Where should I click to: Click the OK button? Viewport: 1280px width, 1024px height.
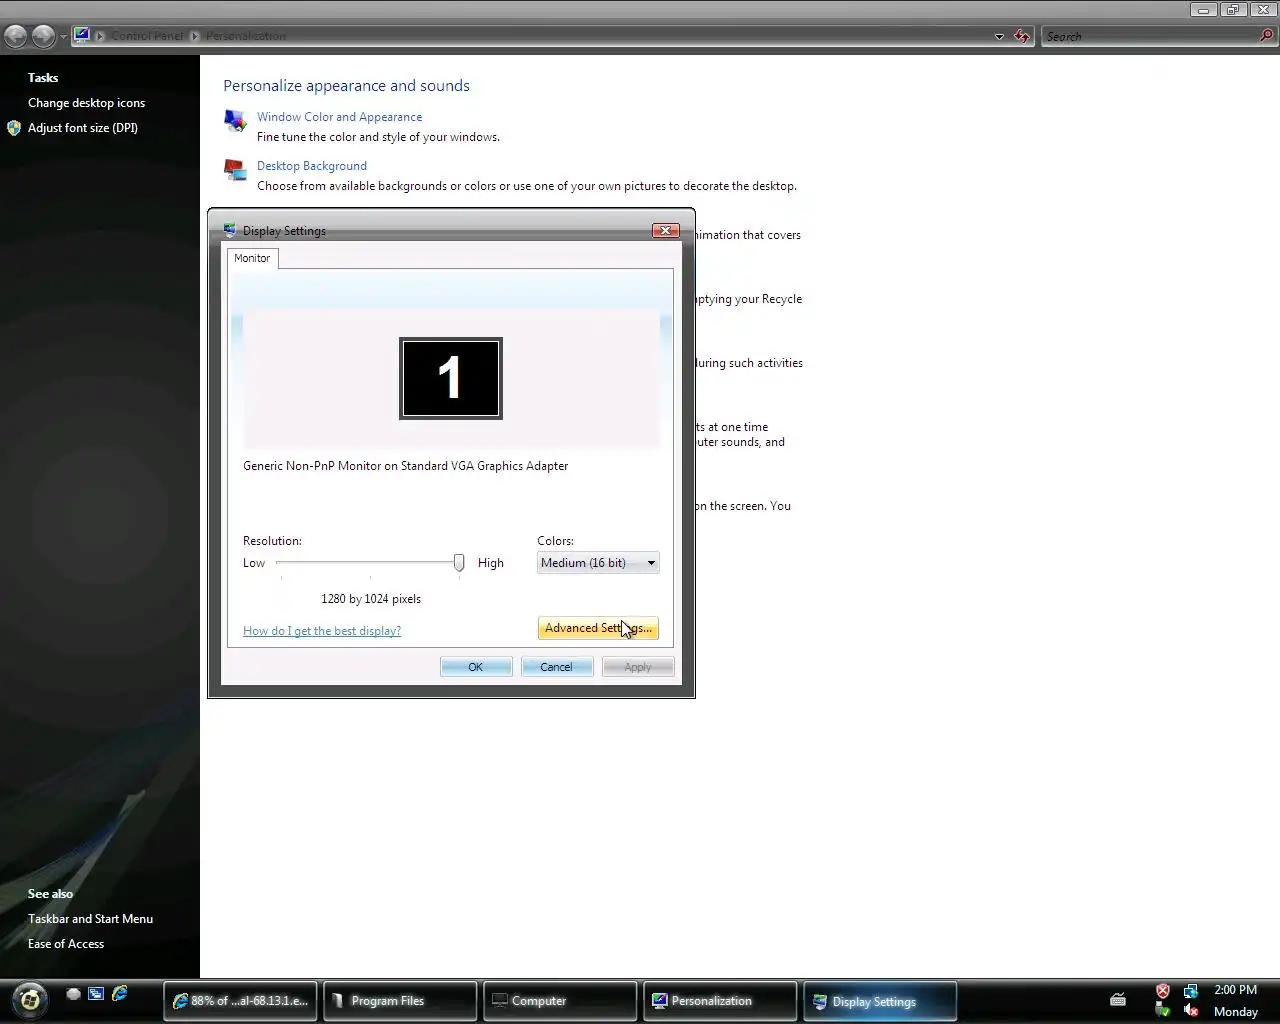coord(476,667)
